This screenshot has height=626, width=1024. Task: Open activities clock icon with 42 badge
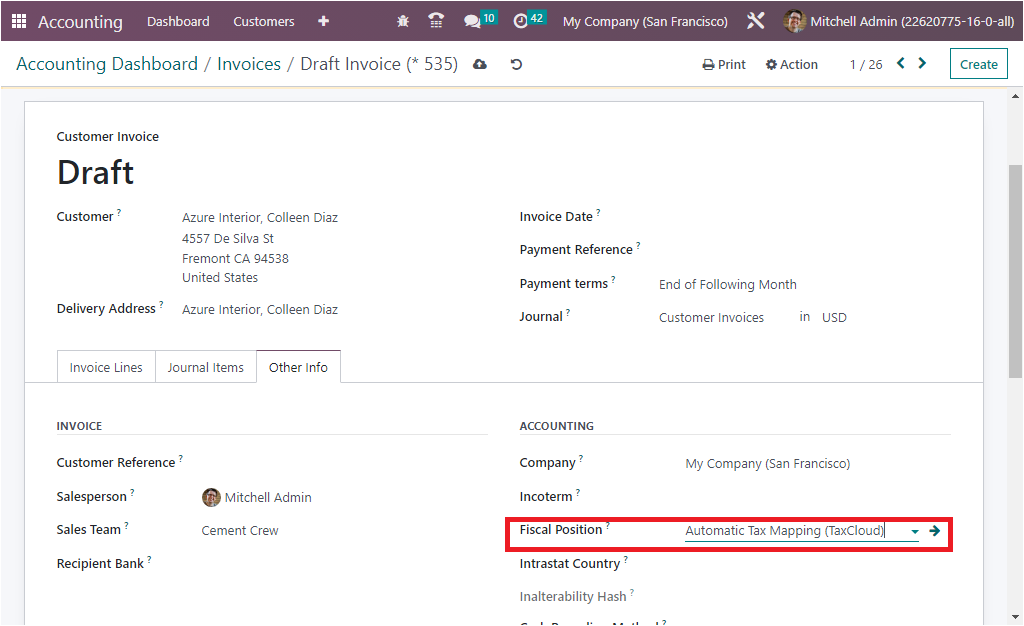click(x=529, y=20)
